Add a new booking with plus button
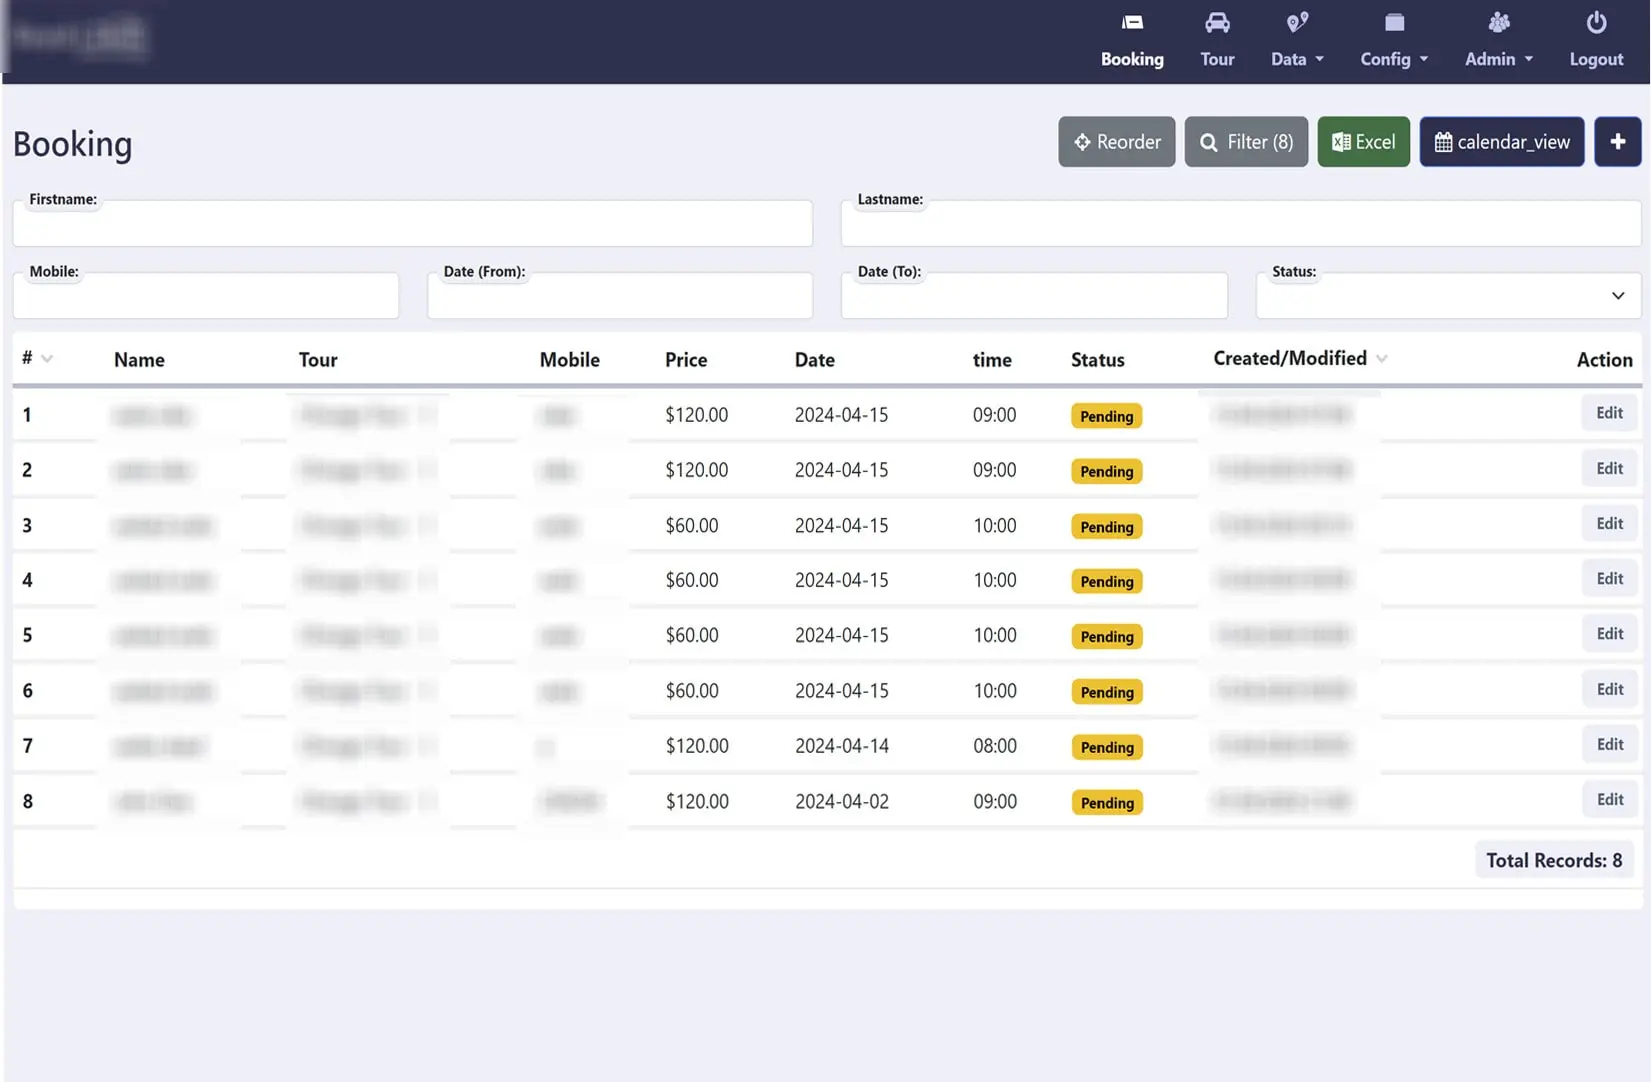This screenshot has width=1651, height=1082. (1617, 142)
